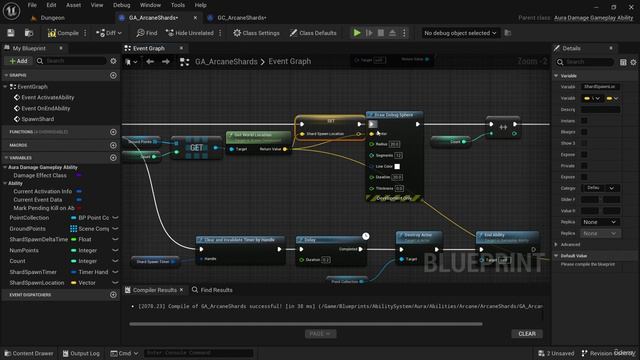This screenshot has width=640, height=360.
Task: Open the play options menu dots
Action: [x=404, y=33]
